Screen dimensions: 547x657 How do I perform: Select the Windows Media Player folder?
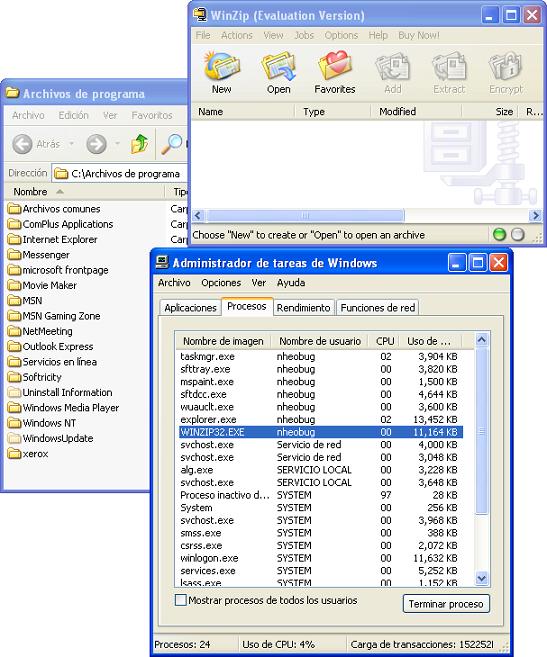pyautogui.click(x=64, y=408)
